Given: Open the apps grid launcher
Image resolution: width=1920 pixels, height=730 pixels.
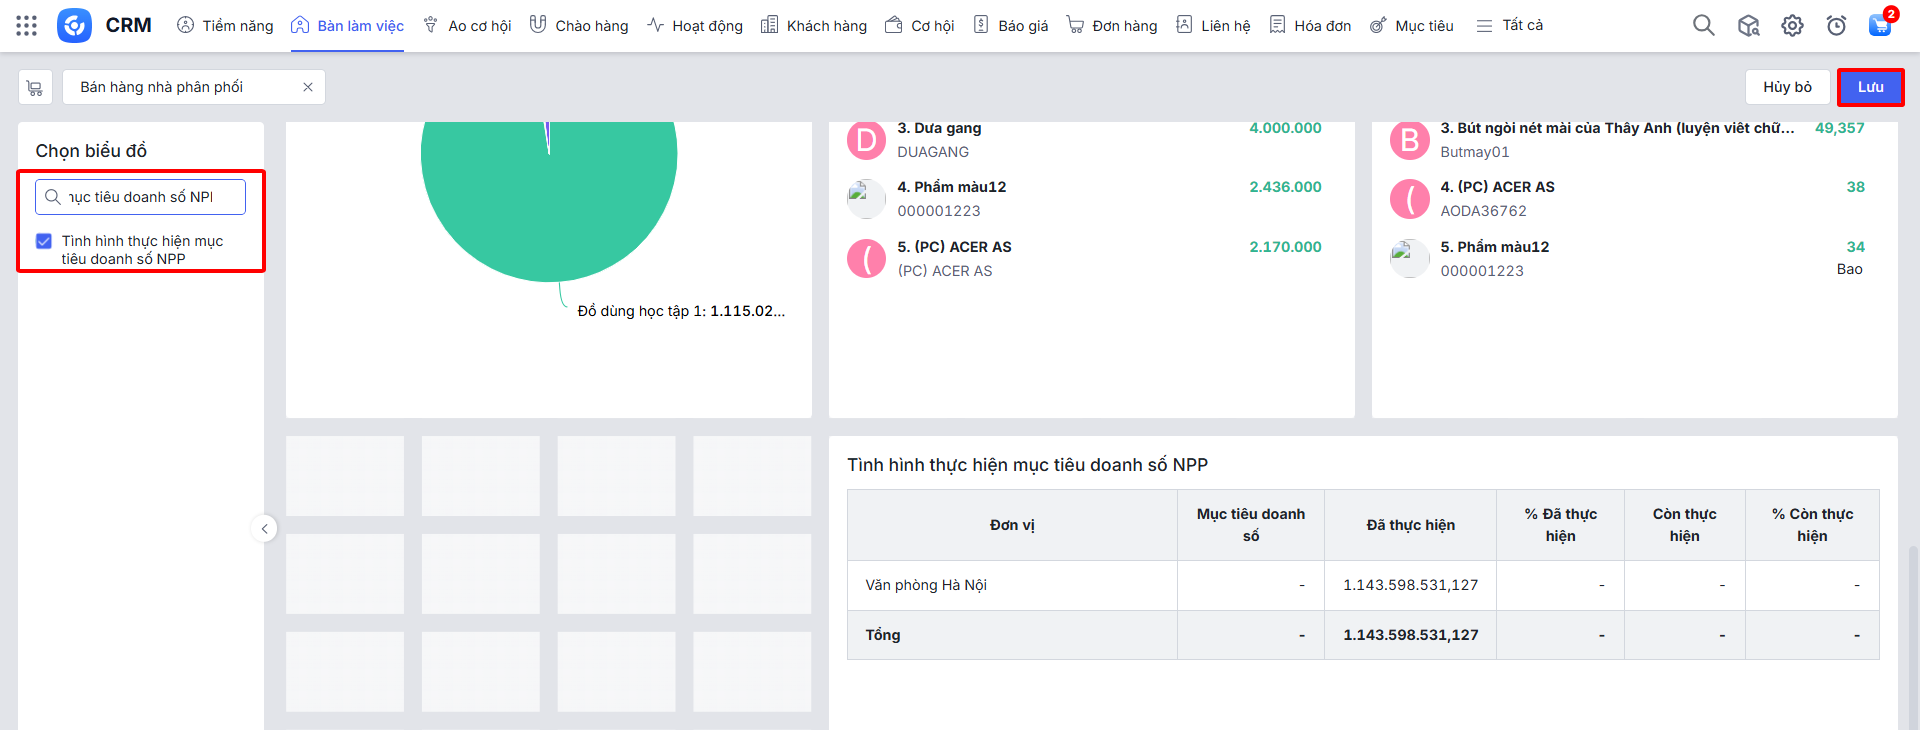Looking at the screenshot, I should point(27,26).
